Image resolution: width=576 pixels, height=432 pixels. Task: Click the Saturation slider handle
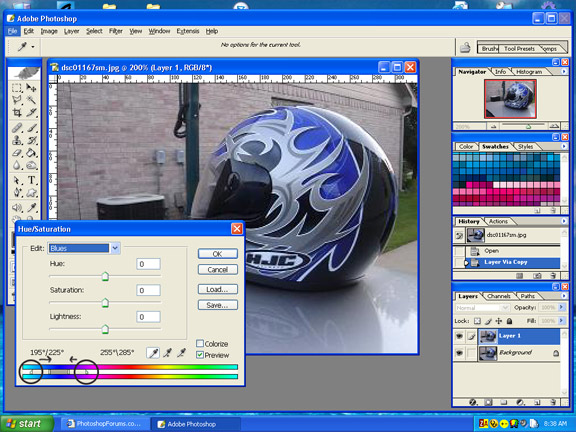105,303
